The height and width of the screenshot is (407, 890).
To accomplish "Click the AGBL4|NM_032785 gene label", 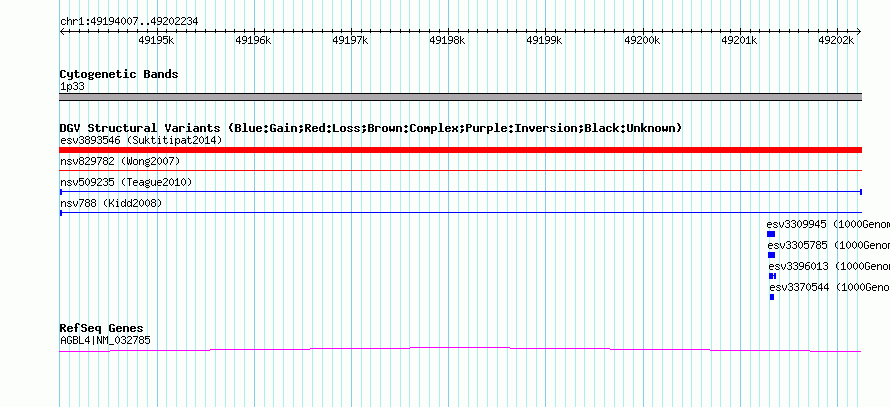I will click(x=106, y=341).
